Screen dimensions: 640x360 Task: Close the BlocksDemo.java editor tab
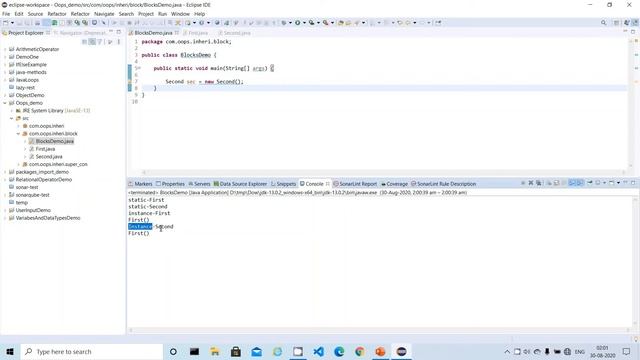click(177, 33)
